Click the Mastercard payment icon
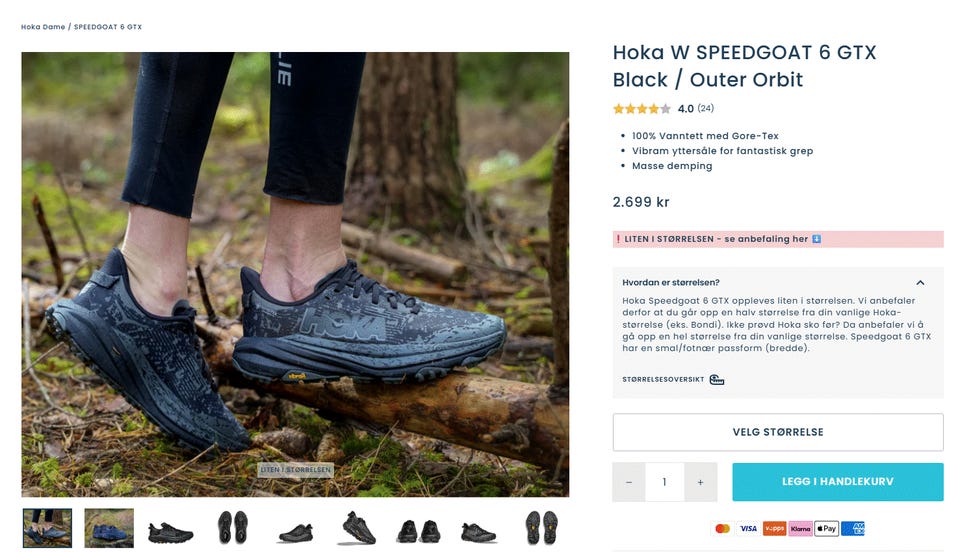Screen dimensions: 960x552 (x=721, y=529)
